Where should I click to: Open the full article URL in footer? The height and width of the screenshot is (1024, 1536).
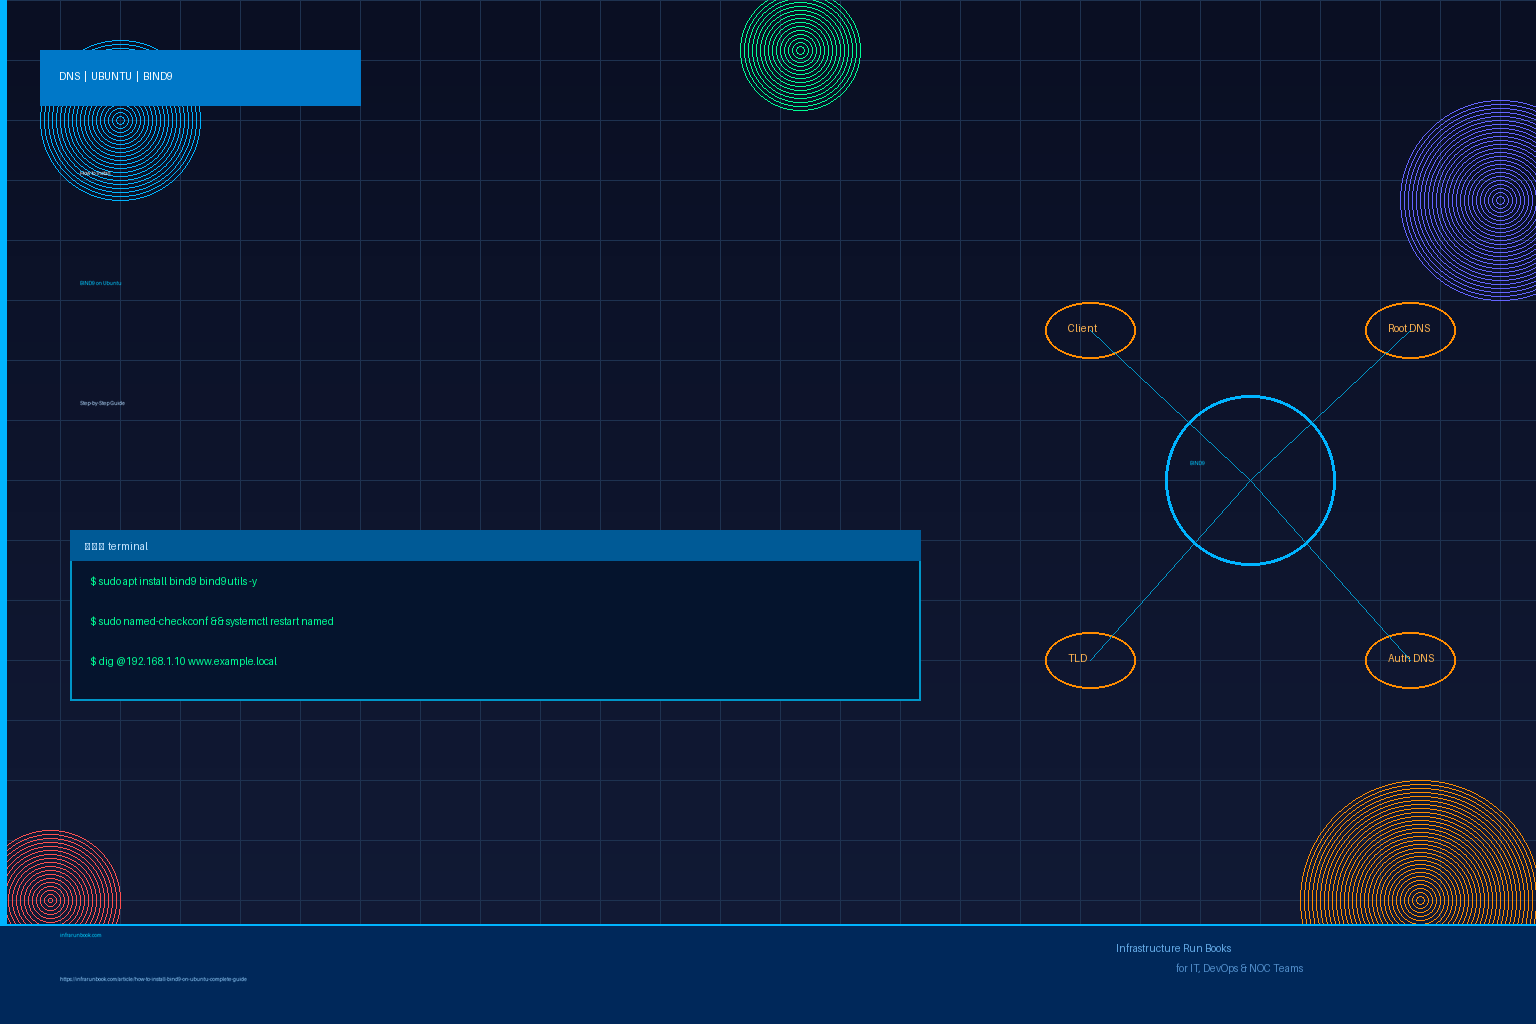153,979
